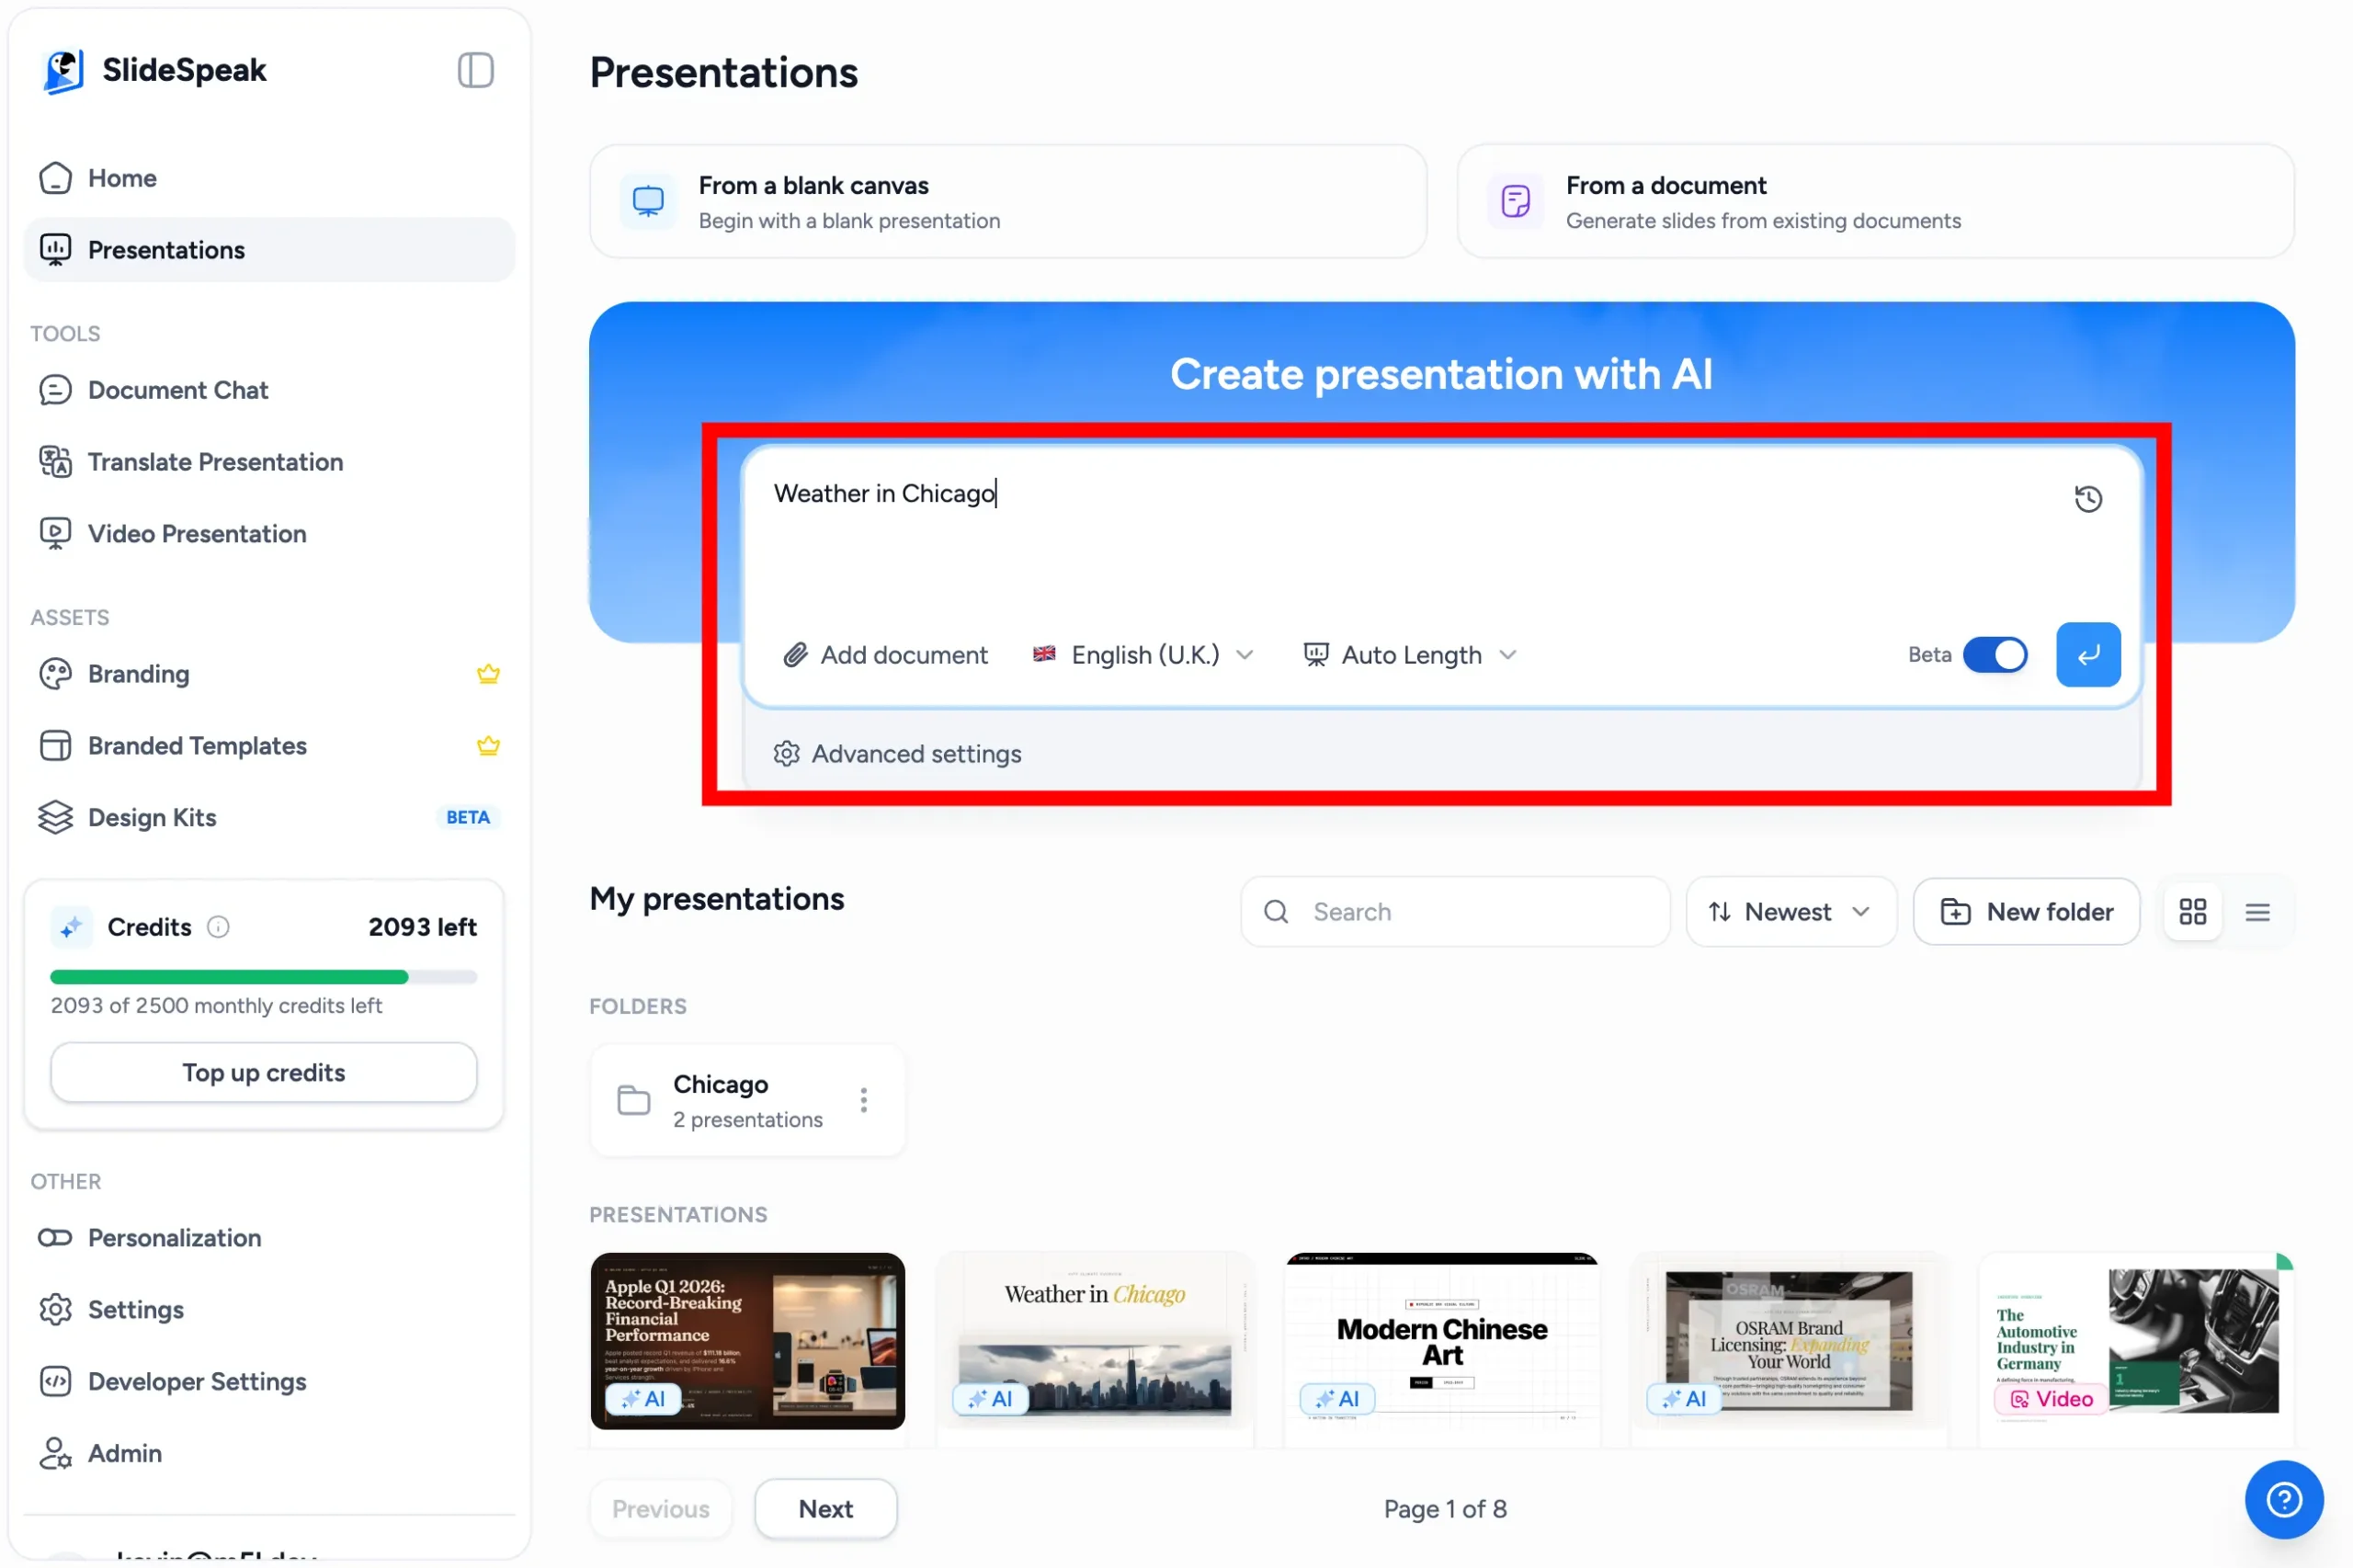The height and width of the screenshot is (1568, 2353).
Task: Click the New folder button
Action: point(2025,911)
